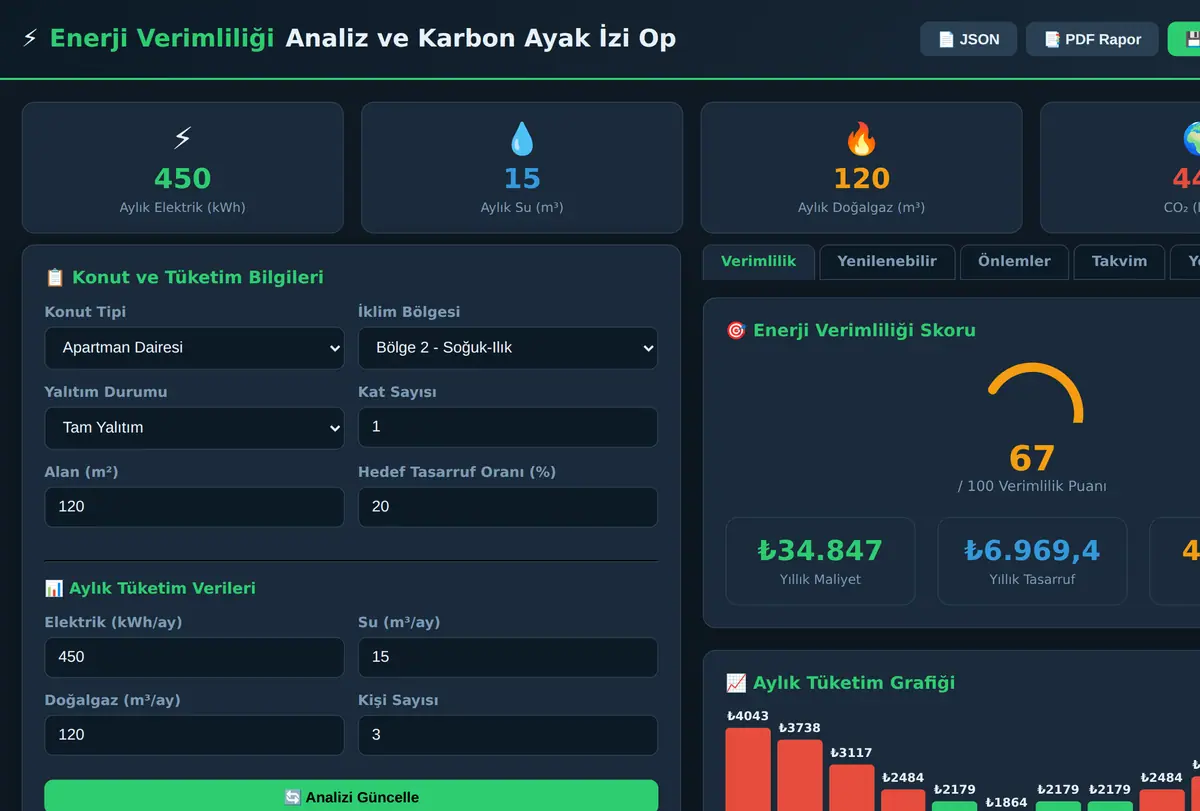Click the ₺6.969,4 Yıllık Tasarruf card

coord(1032,561)
